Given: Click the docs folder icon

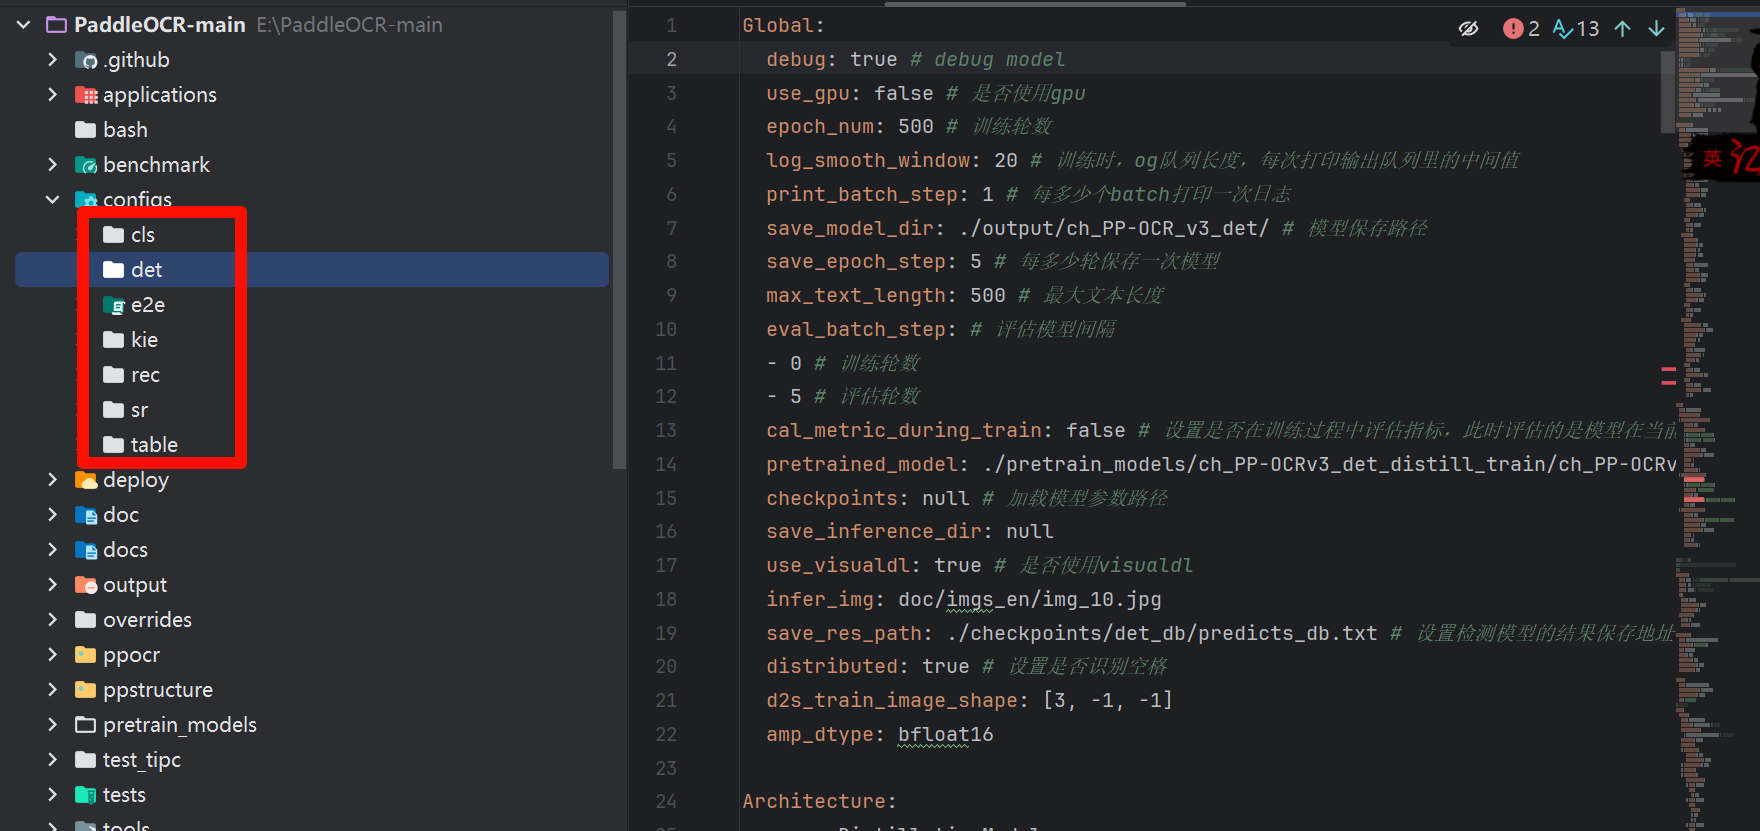Looking at the screenshot, I should point(86,550).
